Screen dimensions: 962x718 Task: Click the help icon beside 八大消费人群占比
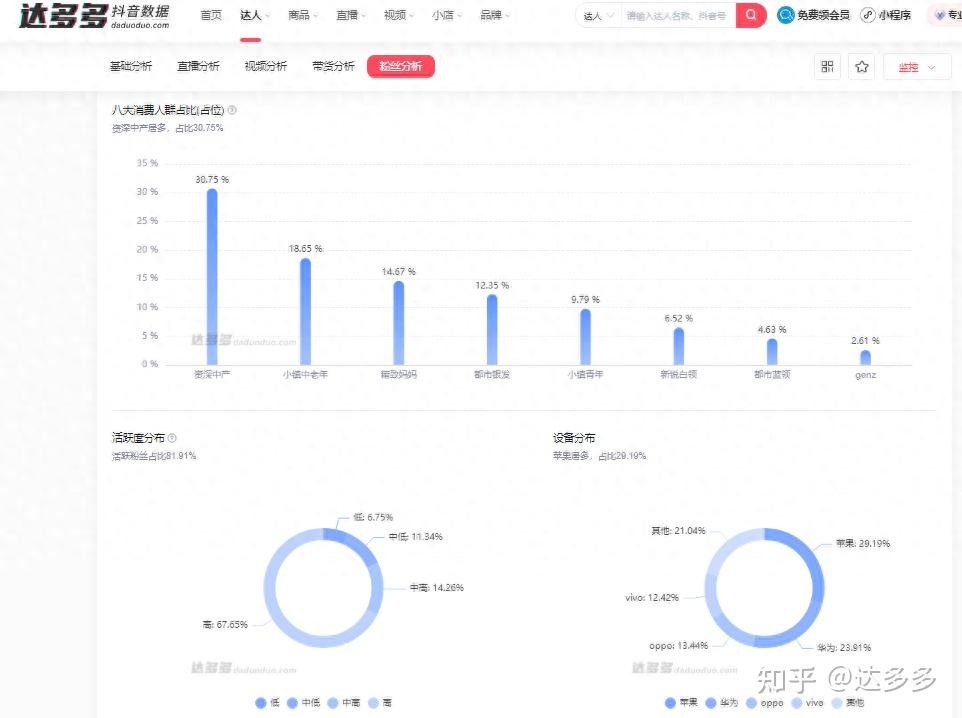(232, 110)
